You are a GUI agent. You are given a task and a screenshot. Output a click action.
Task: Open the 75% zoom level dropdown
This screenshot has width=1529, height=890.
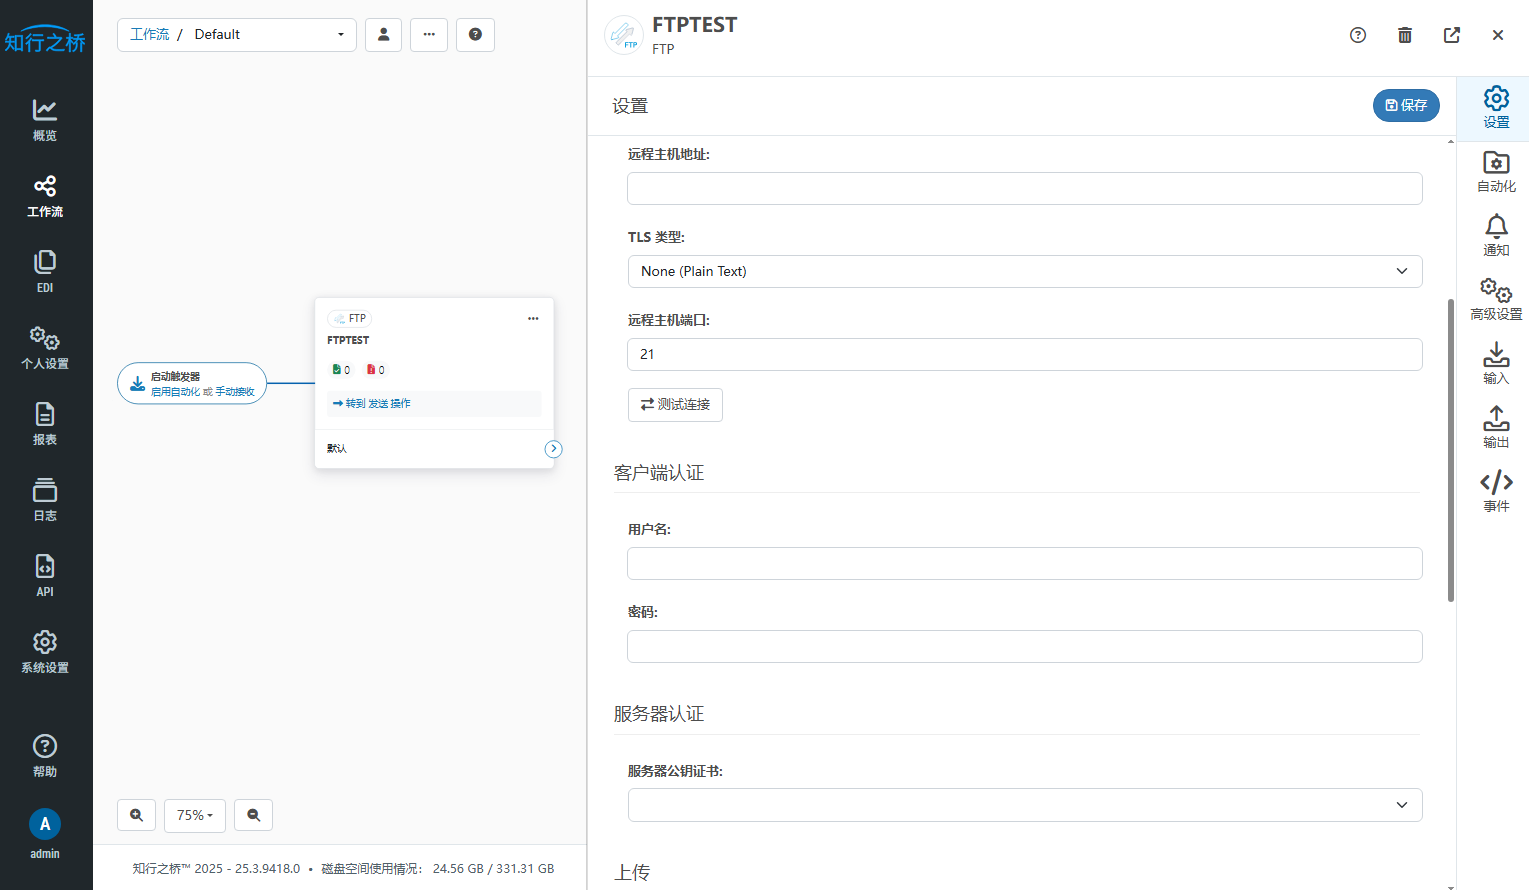pyautogui.click(x=195, y=815)
